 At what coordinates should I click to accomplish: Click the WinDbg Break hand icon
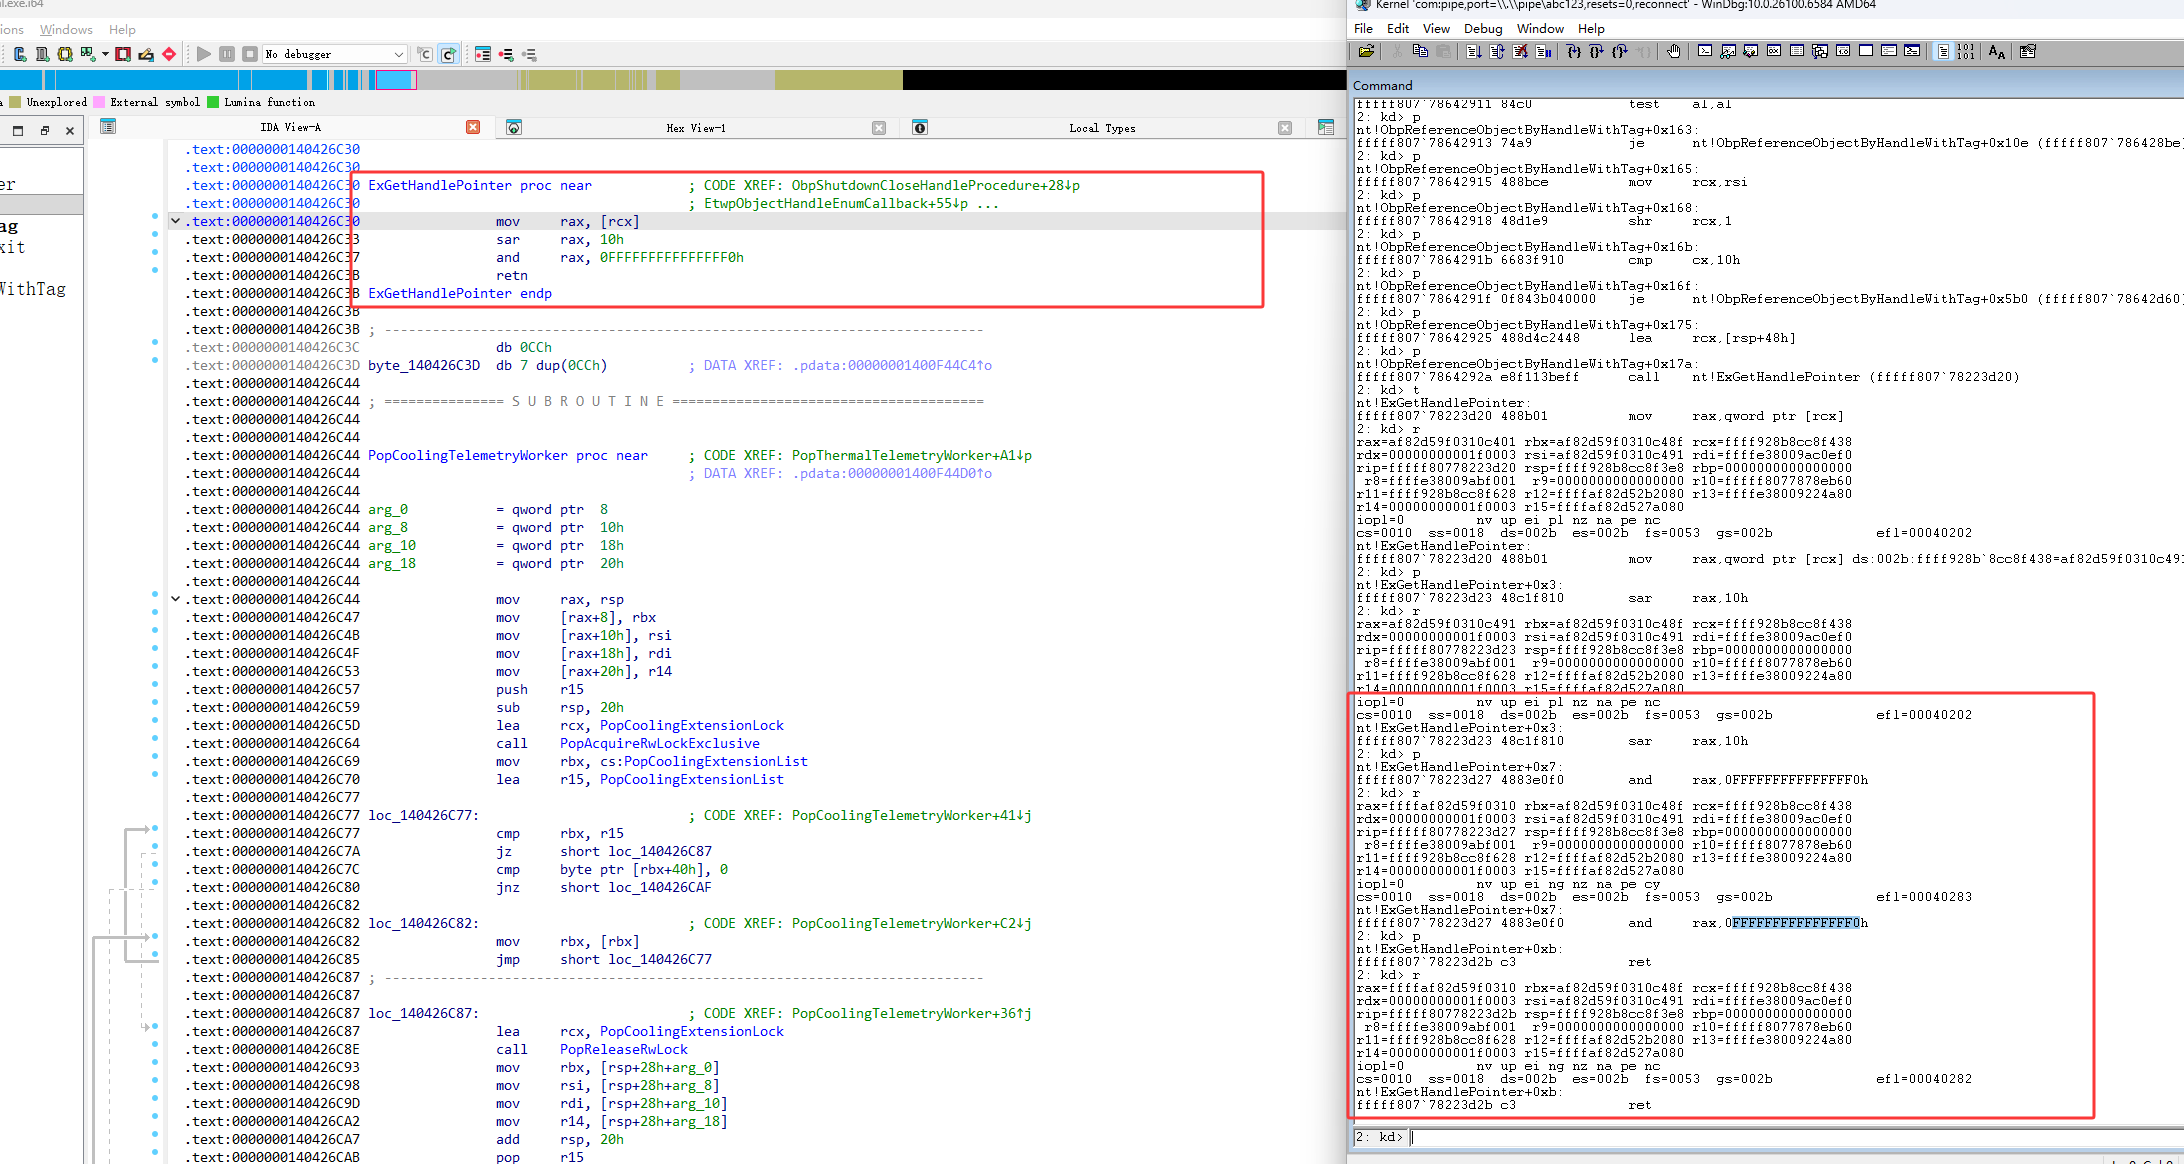tap(1674, 52)
